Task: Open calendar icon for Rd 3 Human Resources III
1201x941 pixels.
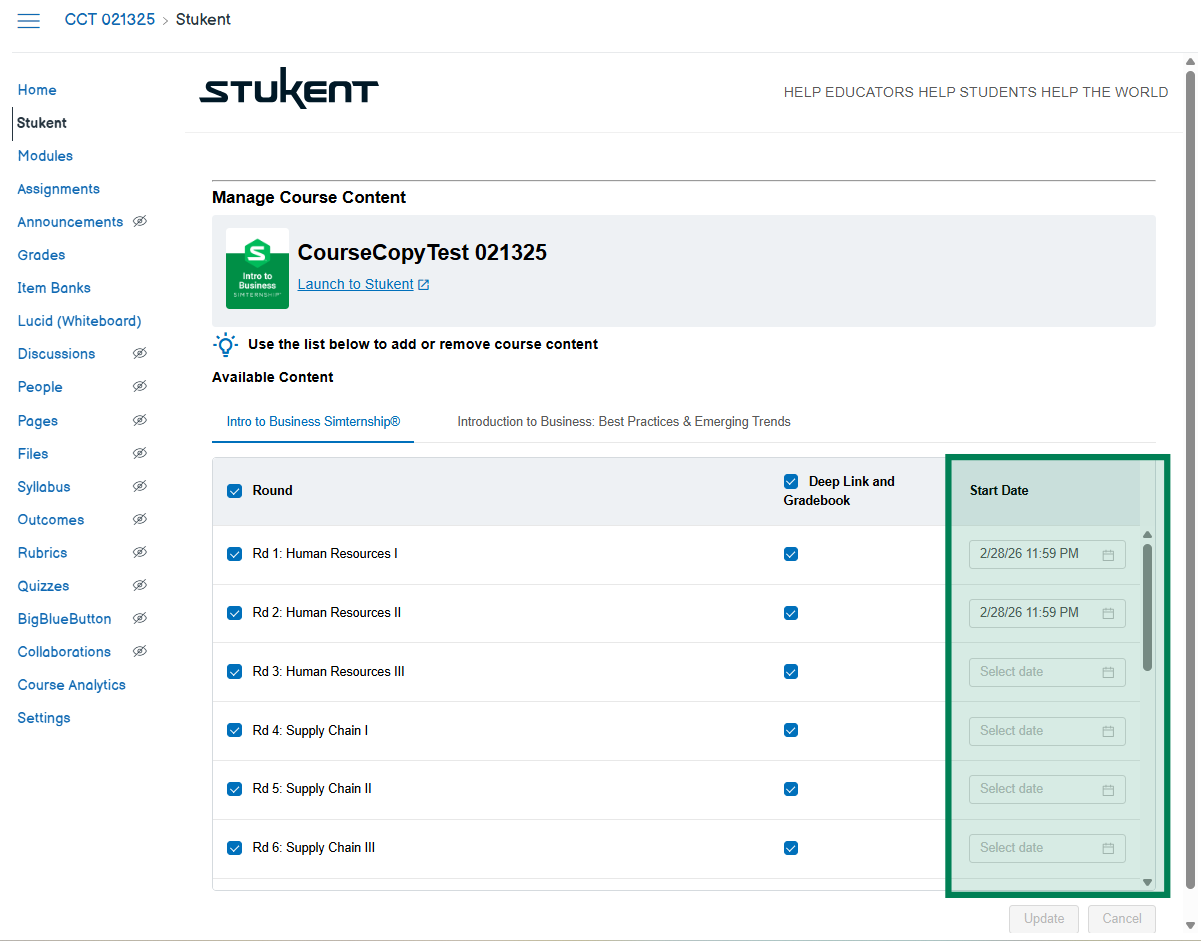Action: pyautogui.click(x=1107, y=673)
